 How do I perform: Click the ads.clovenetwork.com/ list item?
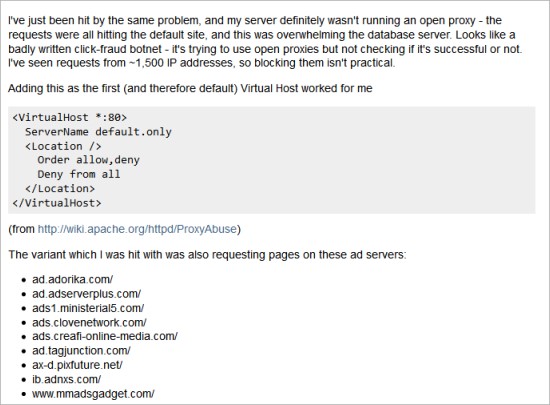tap(89, 323)
